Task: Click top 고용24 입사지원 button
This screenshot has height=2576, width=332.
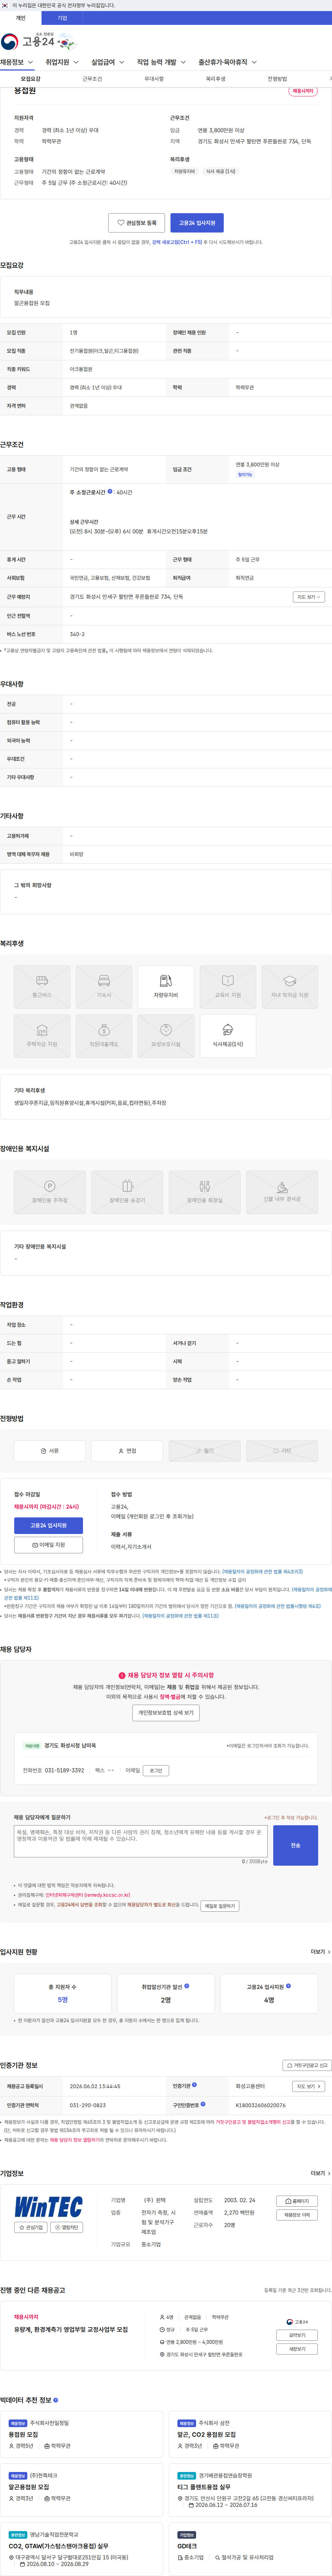Action: click(x=197, y=223)
